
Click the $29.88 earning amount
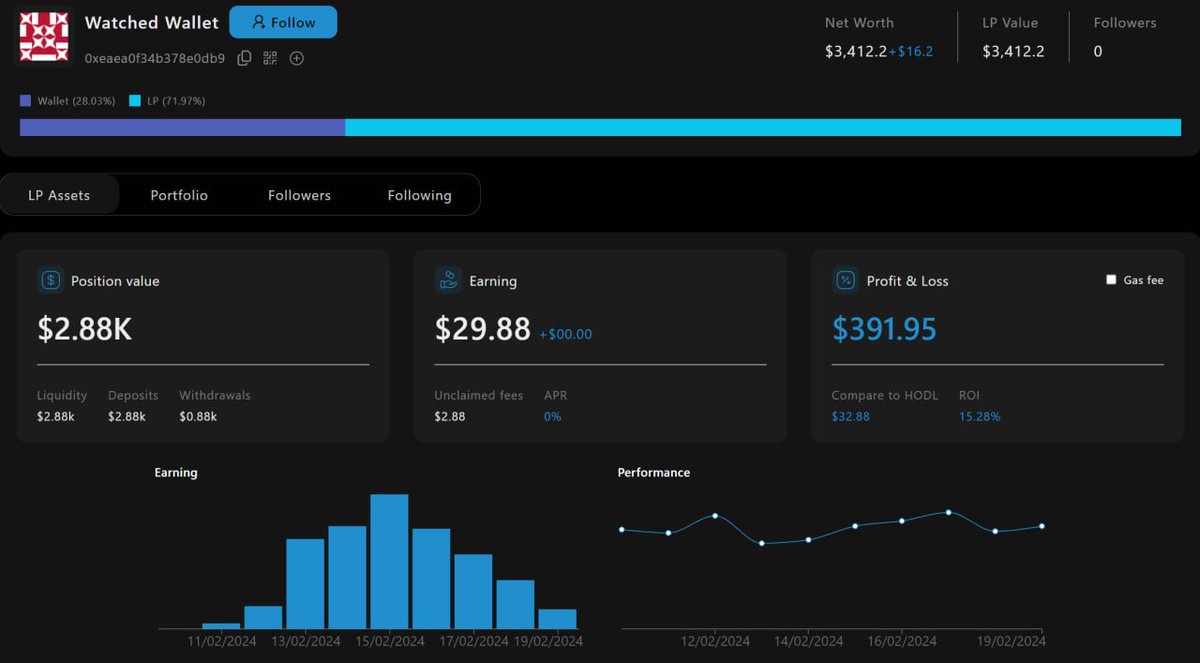[x=483, y=329]
